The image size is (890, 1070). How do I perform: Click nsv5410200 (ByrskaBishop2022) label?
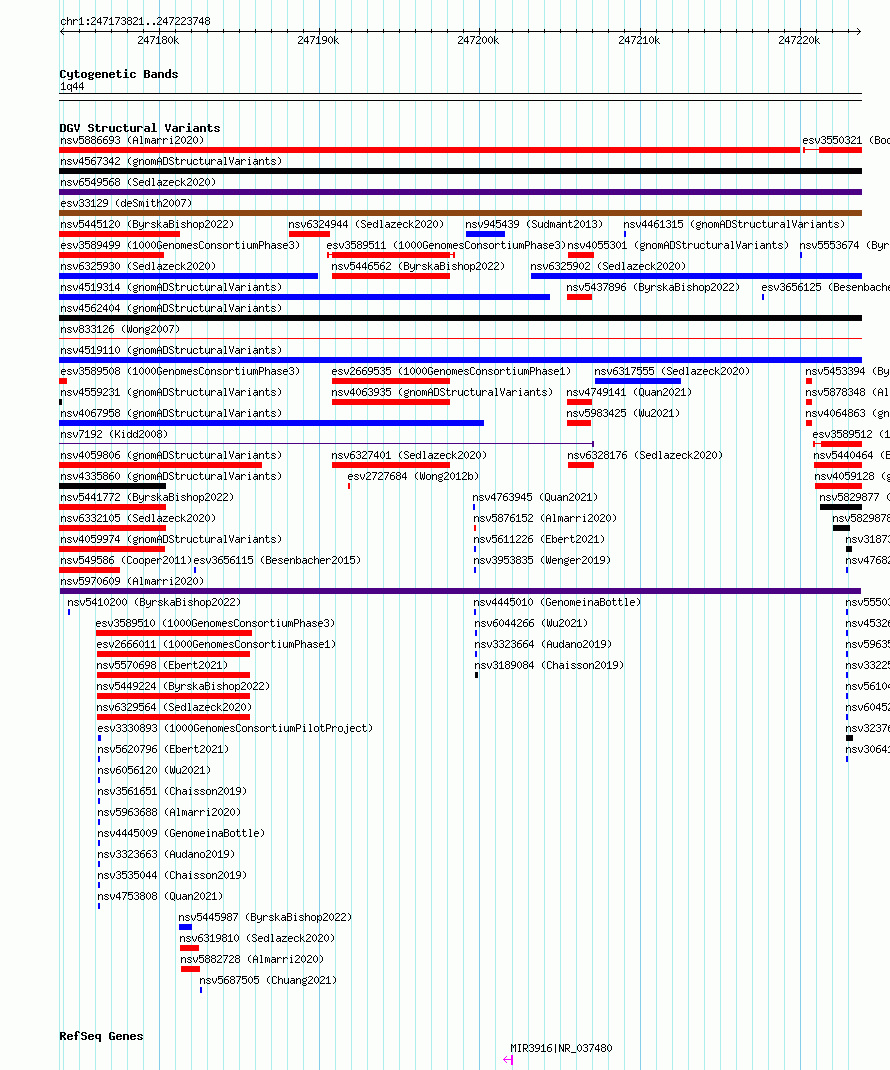154,603
